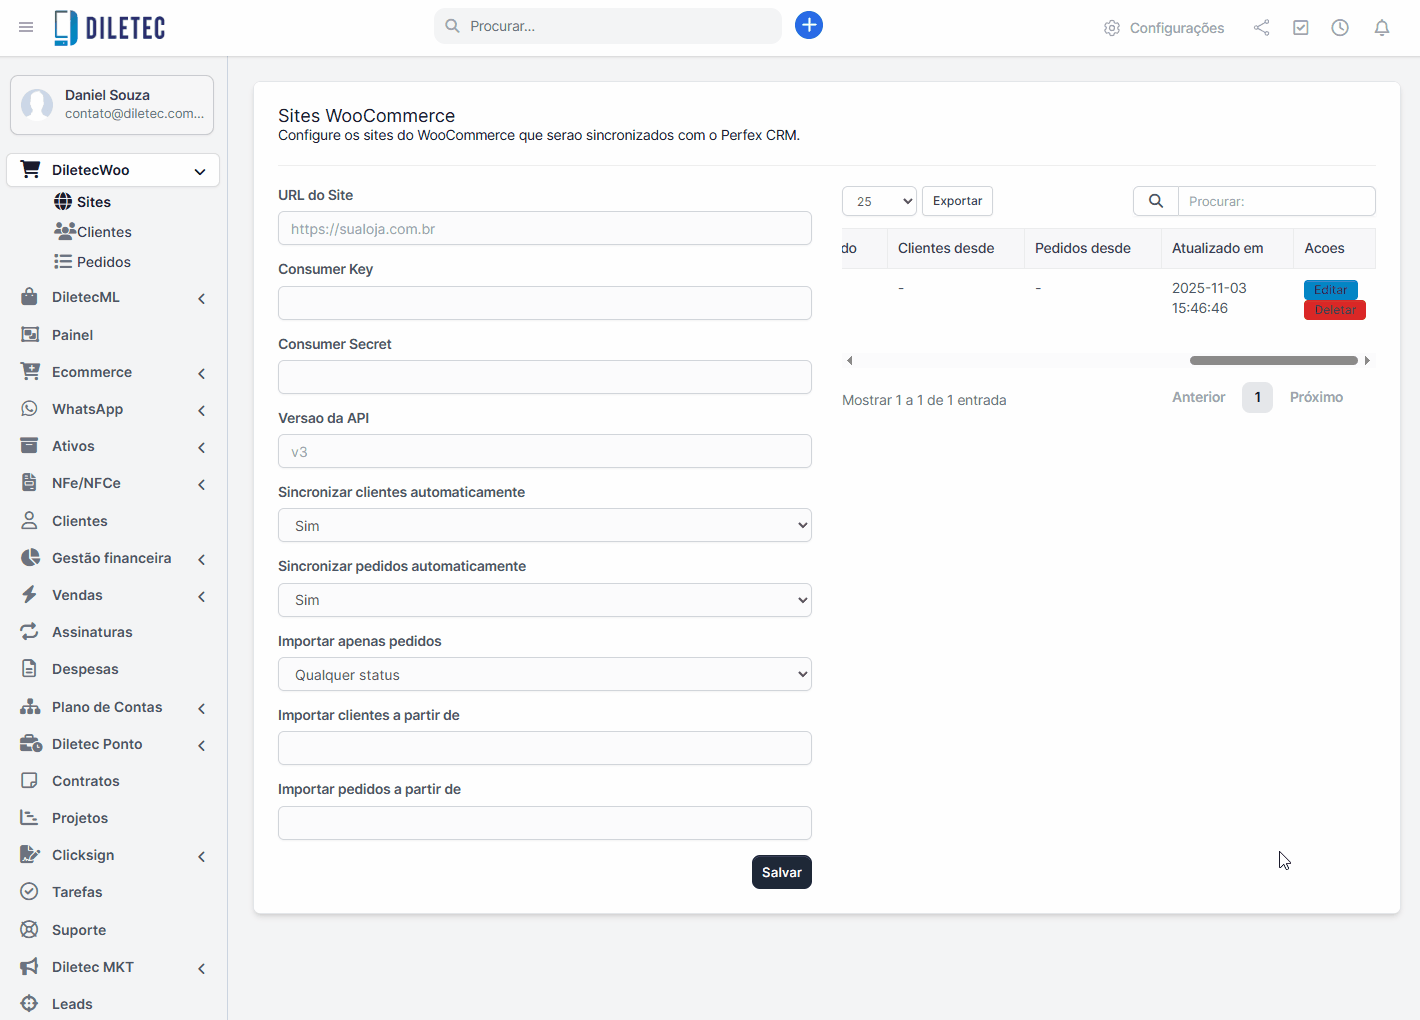Open the timesheet clock icon
The height and width of the screenshot is (1020, 1420).
[1340, 28]
